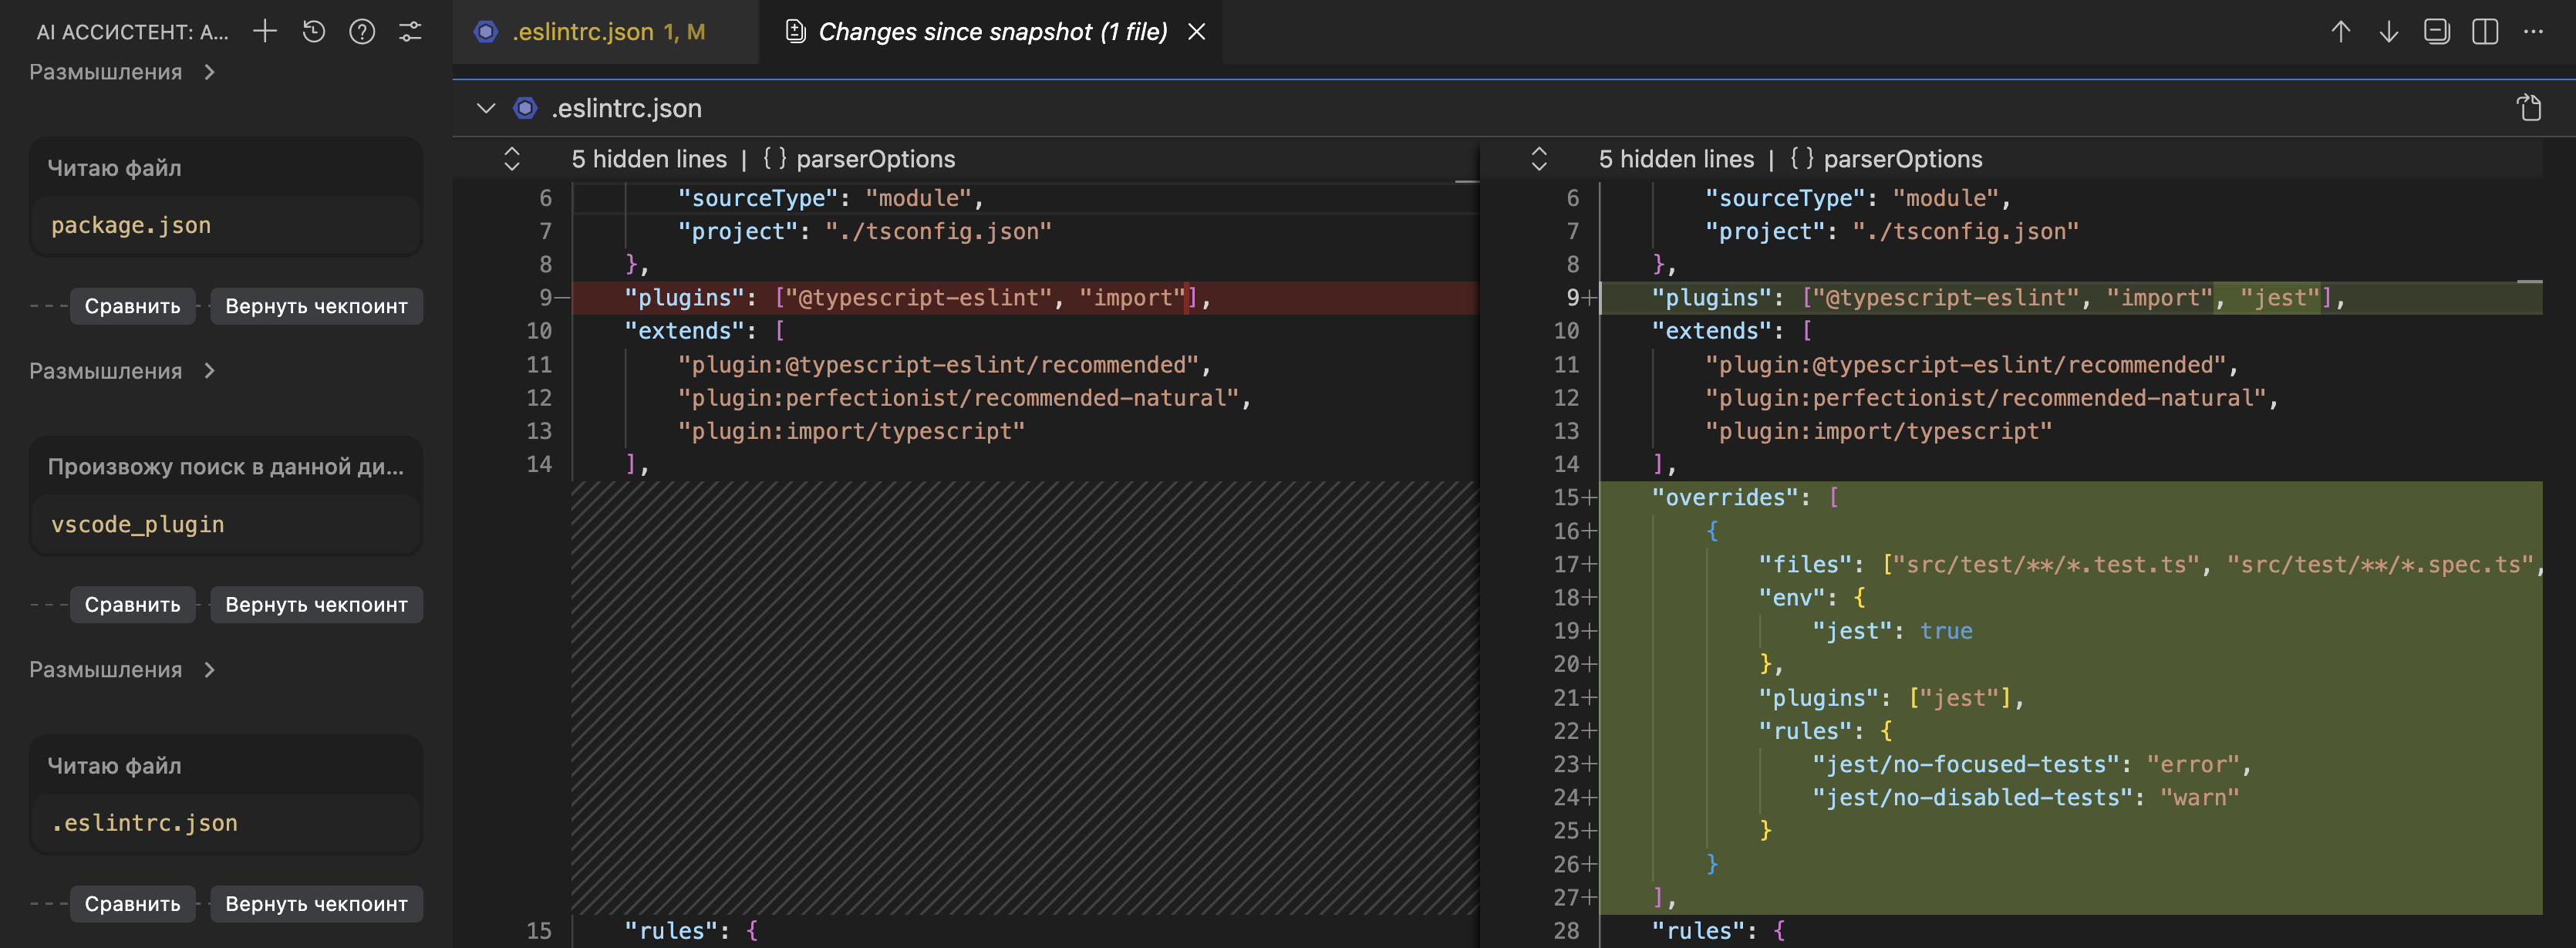Open the assistant settings sliders icon
The image size is (2576, 948).
click(x=410, y=32)
